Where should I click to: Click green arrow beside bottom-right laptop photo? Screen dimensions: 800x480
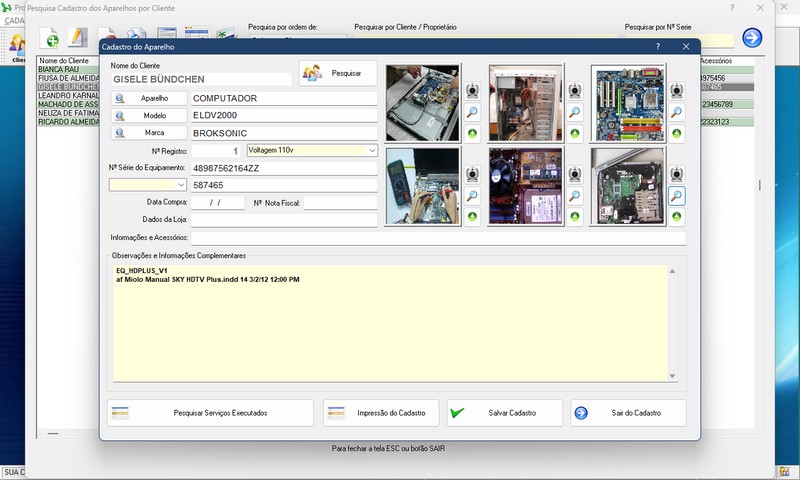676,217
